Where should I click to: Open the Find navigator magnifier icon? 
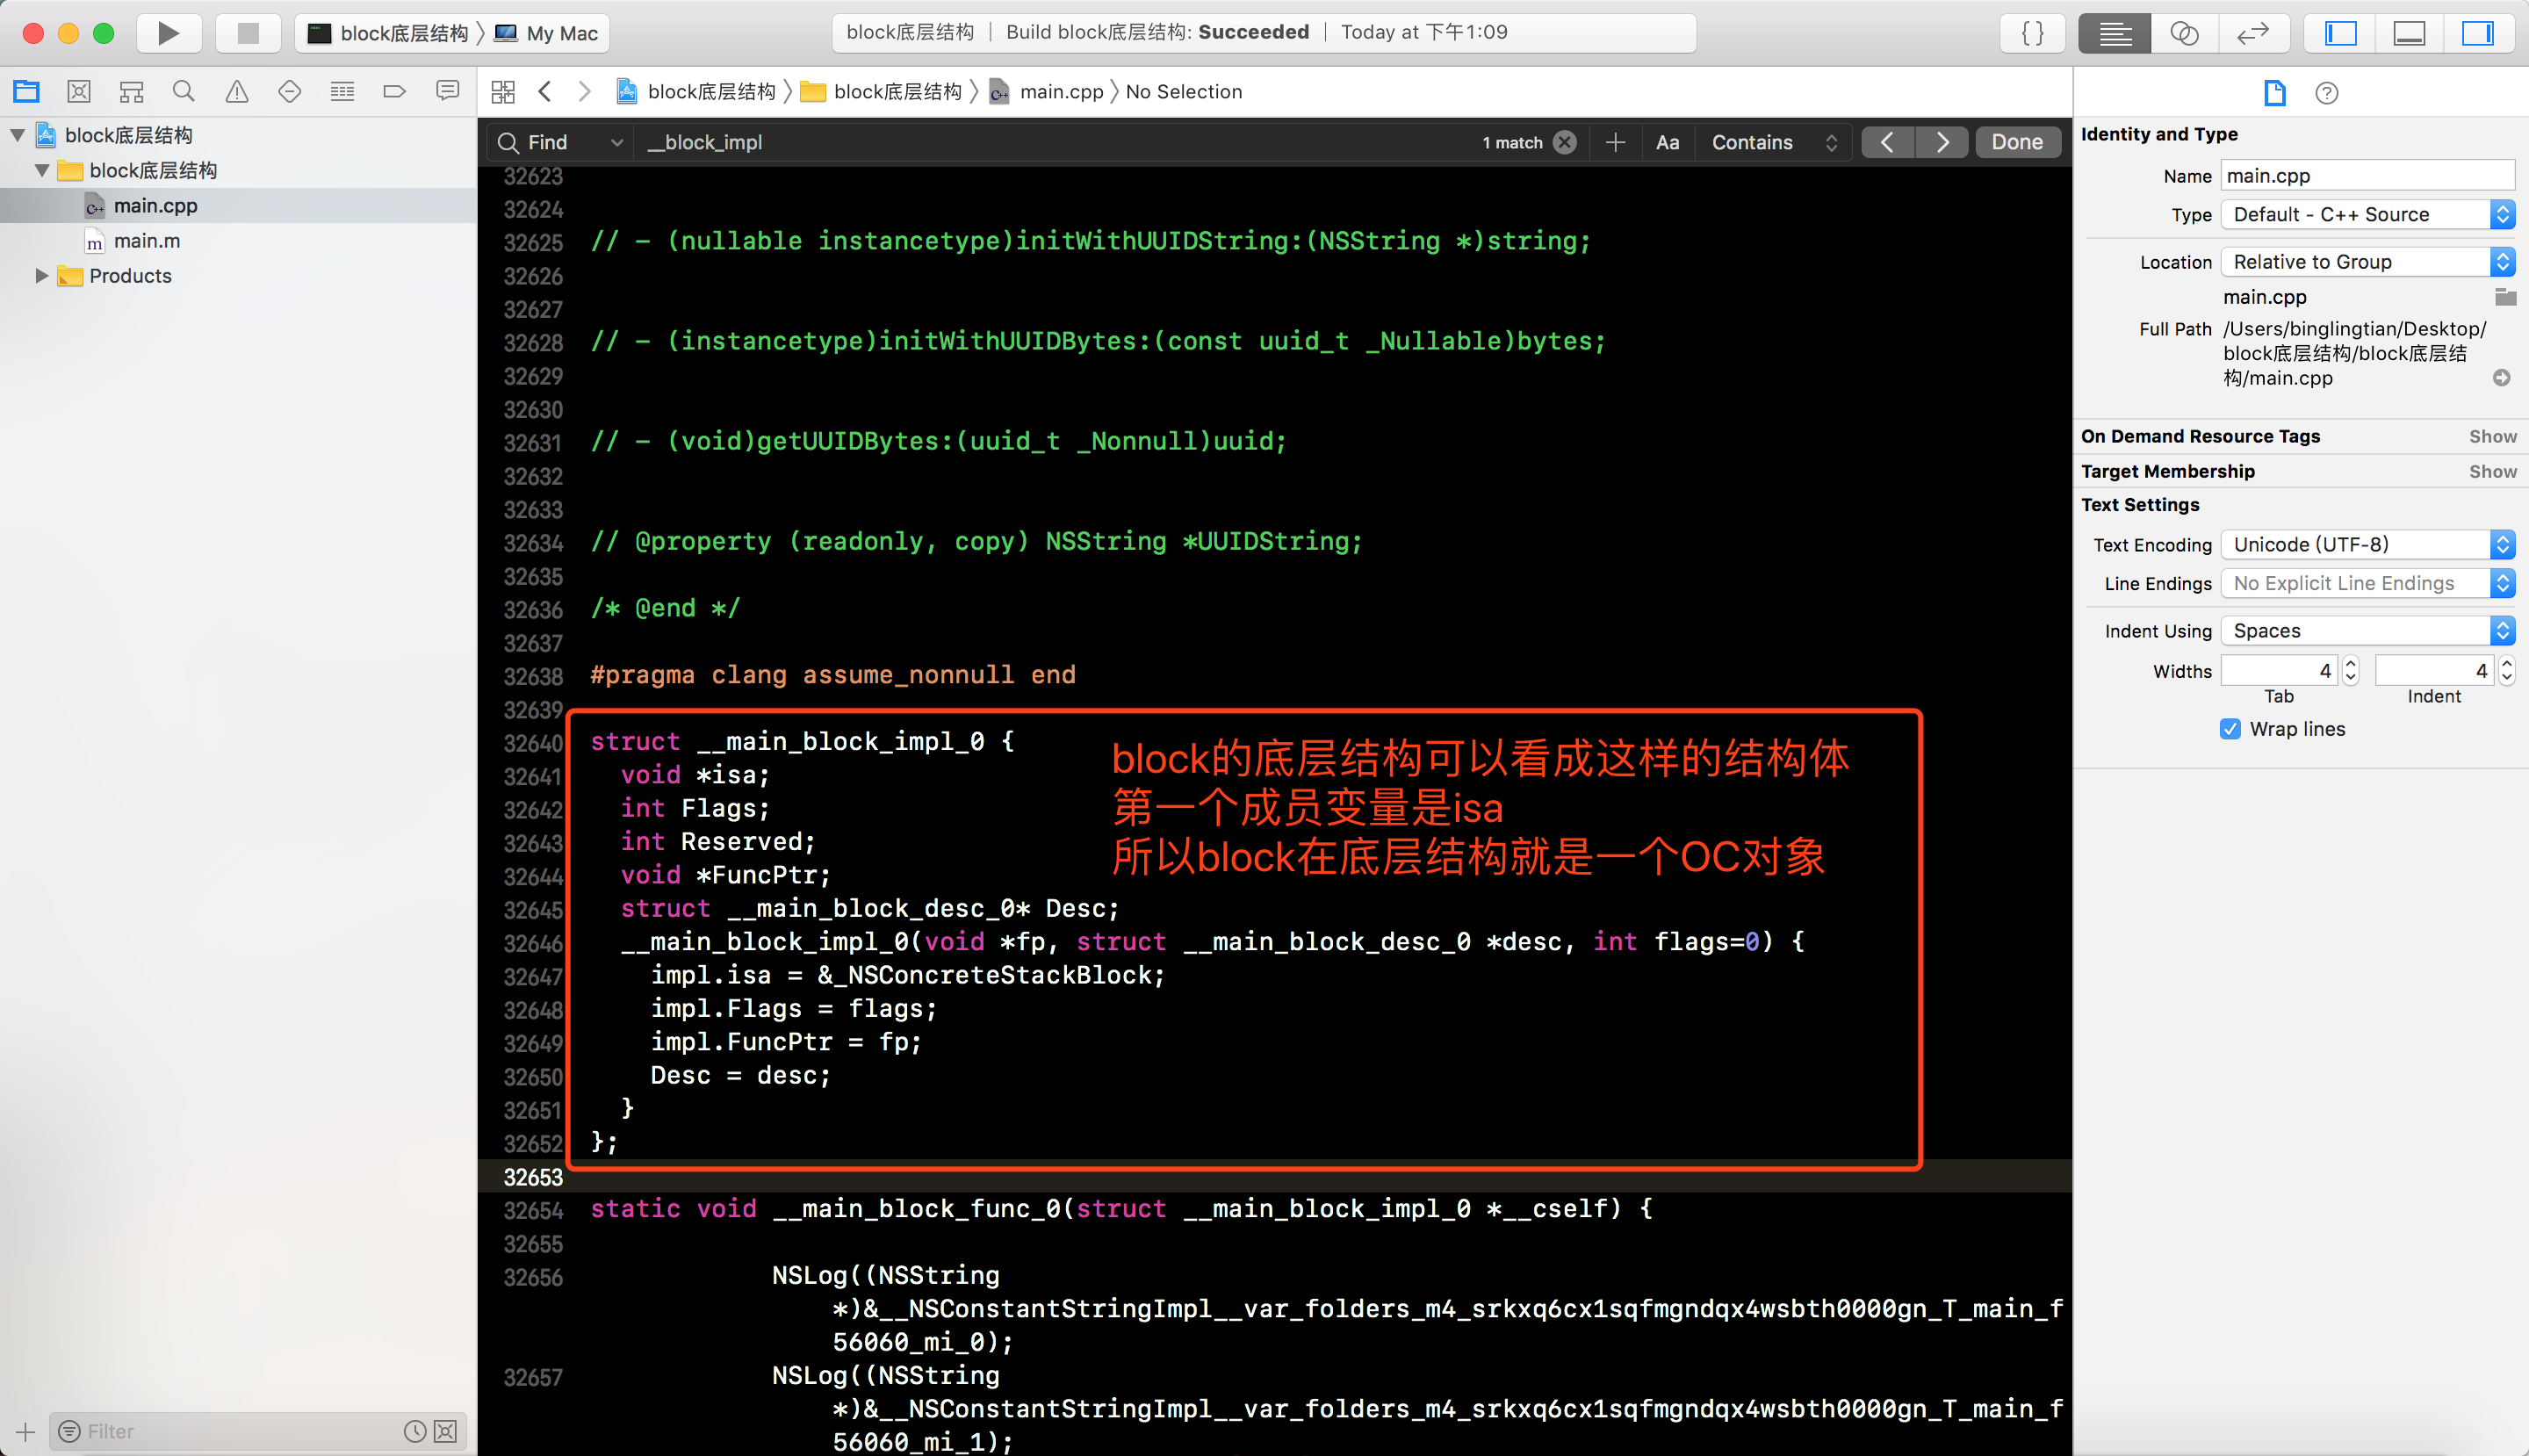click(183, 92)
